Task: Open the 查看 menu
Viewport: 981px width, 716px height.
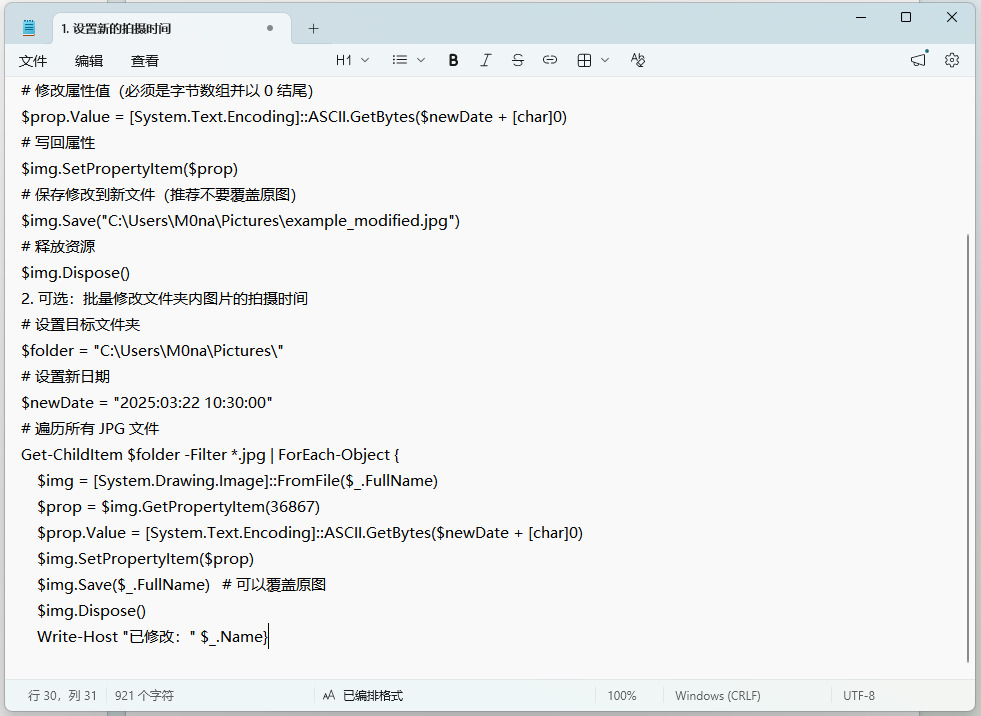Action: tap(145, 61)
